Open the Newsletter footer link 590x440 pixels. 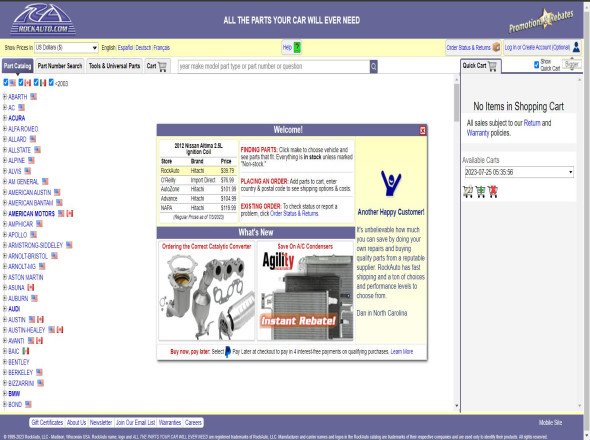[100, 423]
